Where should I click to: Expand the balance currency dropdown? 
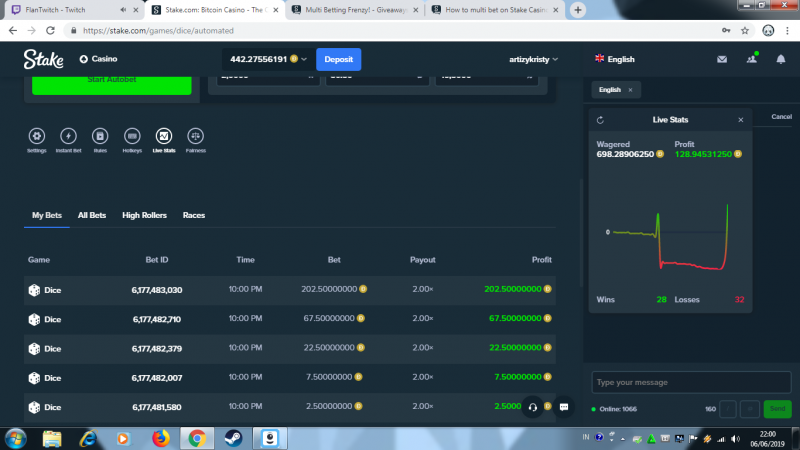(x=304, y=59)
